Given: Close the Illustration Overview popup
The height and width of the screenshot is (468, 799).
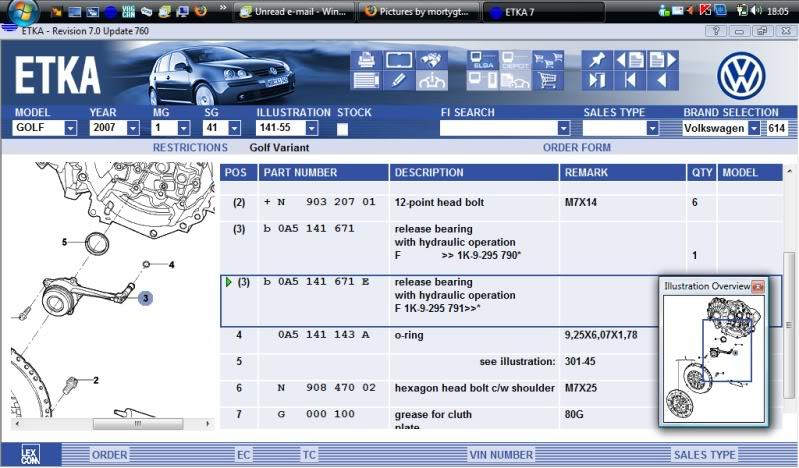Looking at the screenshot, I should click(x=758, y=287).
